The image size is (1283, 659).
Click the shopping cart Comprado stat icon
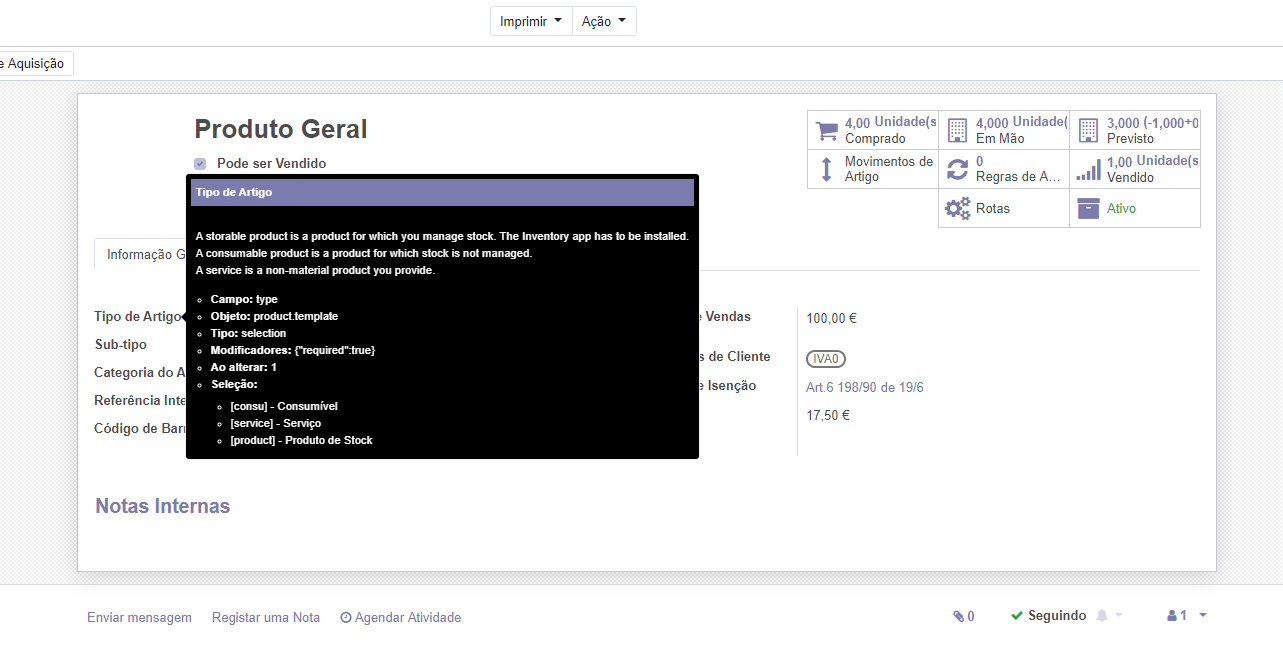click(826, 131)
